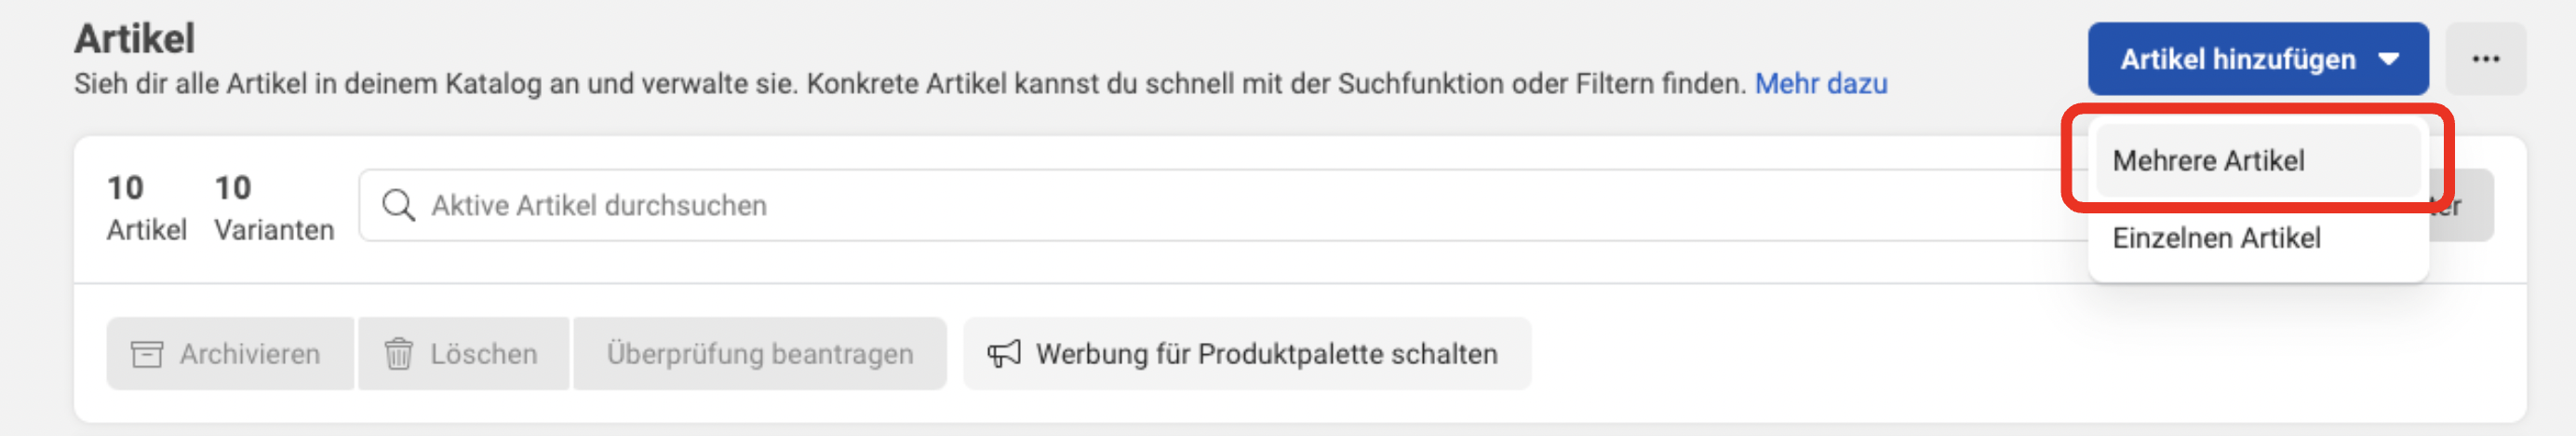2576x436 pixels.
Task: Click the Archivieren button
Action: pyautogui.click(x=230, y=353)
